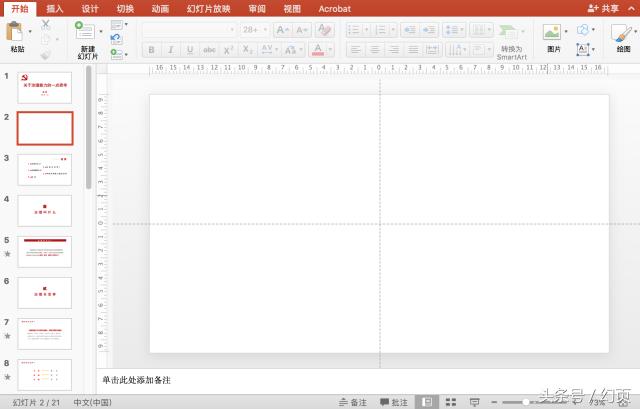Toggle italic formatting
The height and width of the screenshot is (409, 640).
coord(170,49)
